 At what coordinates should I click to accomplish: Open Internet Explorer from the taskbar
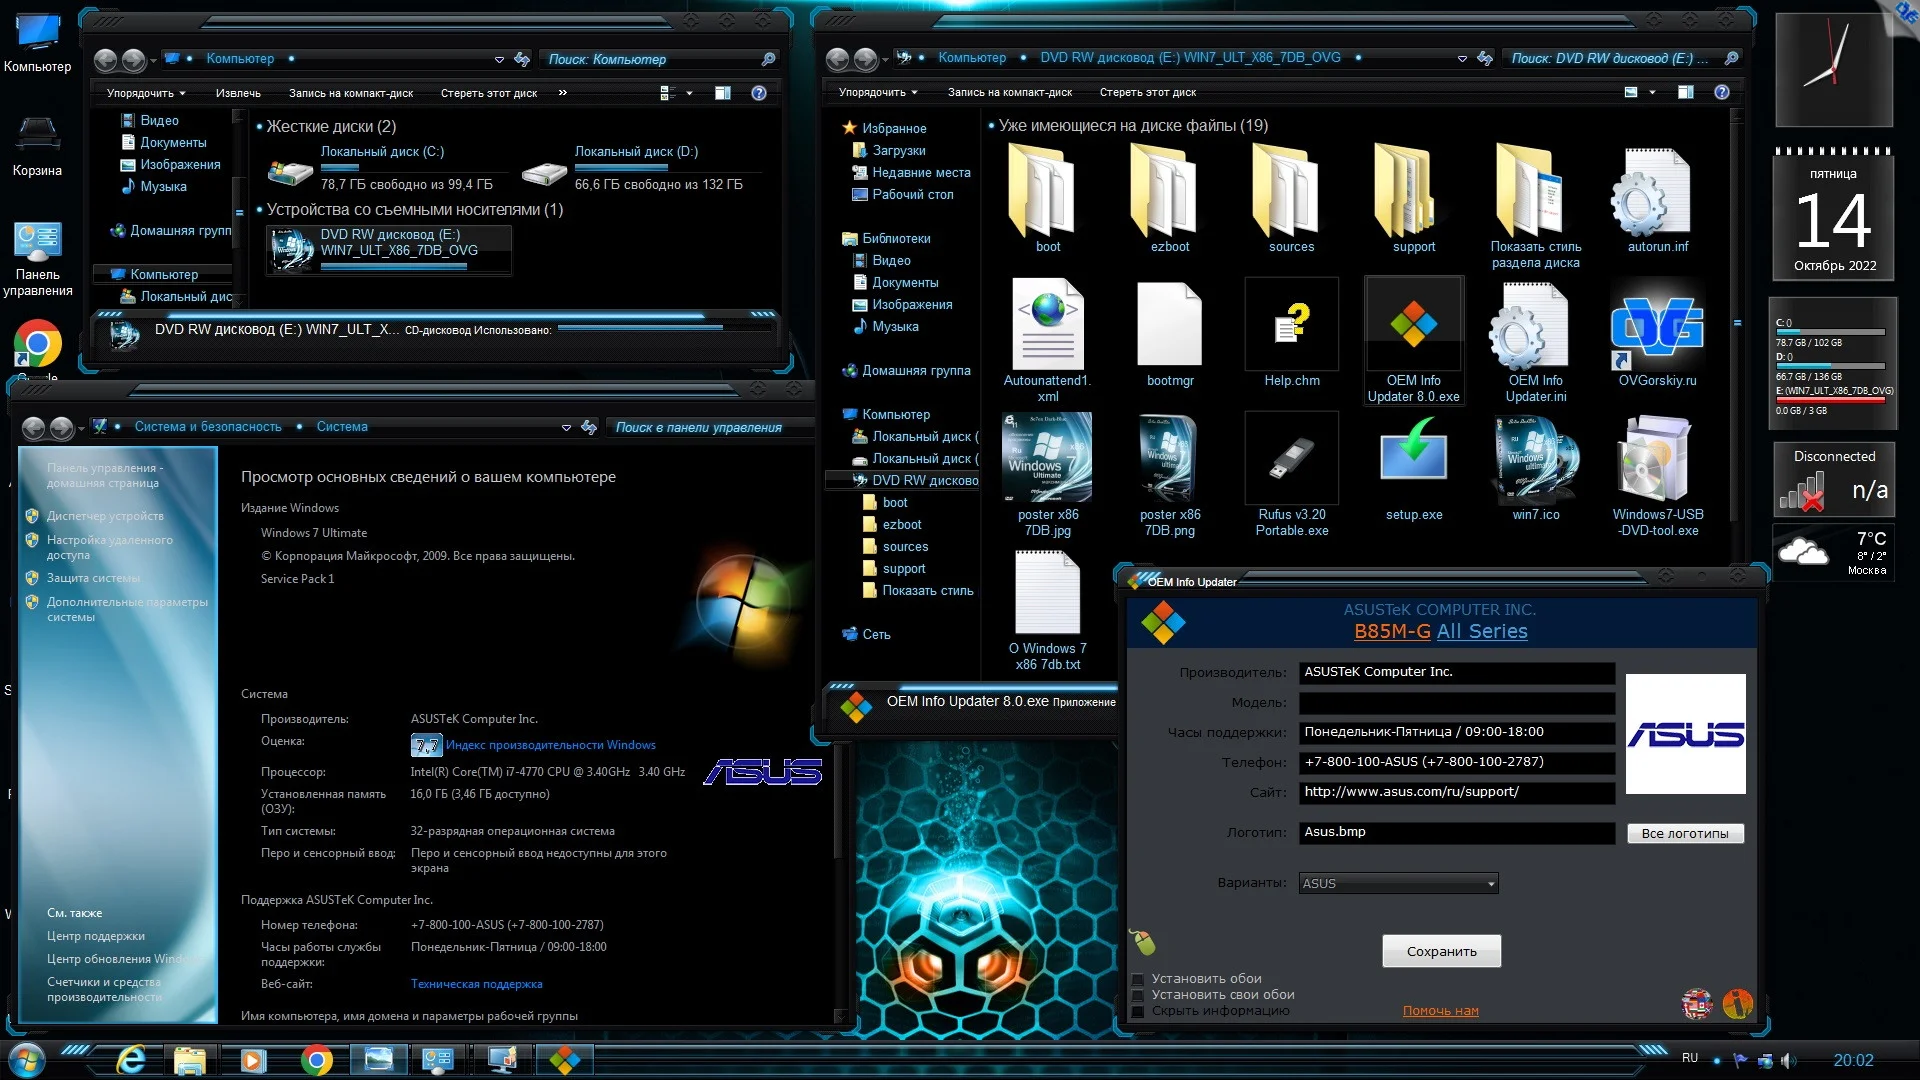[131, 1060]
